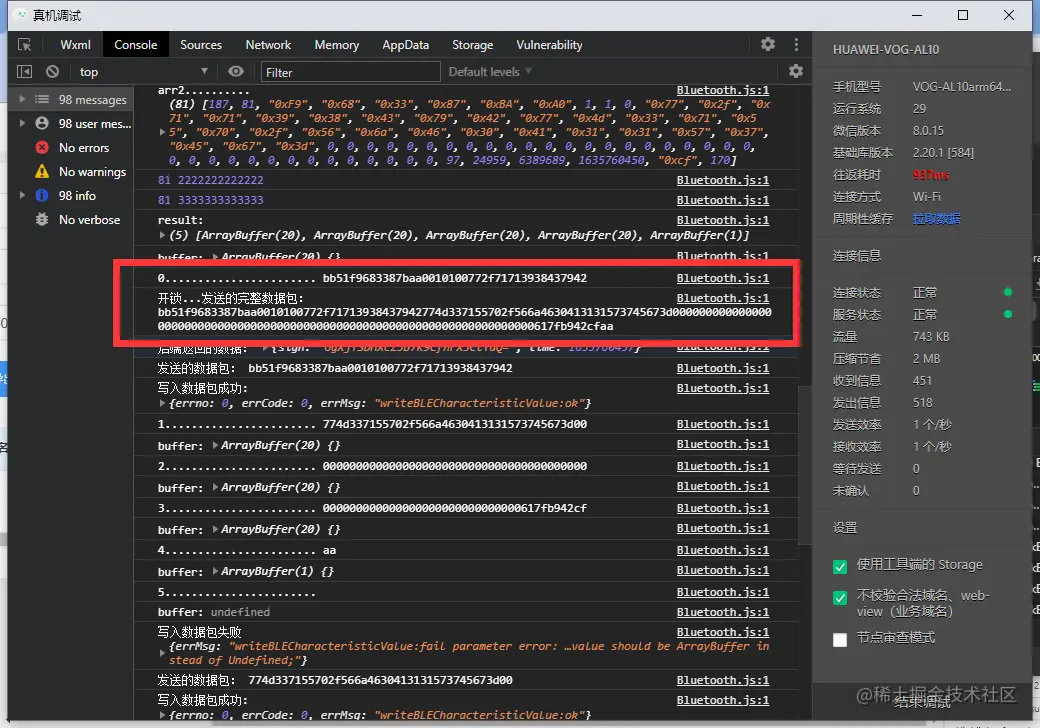Click the 拉取数据 link
Screen dimensions: 1040x728
937,219
